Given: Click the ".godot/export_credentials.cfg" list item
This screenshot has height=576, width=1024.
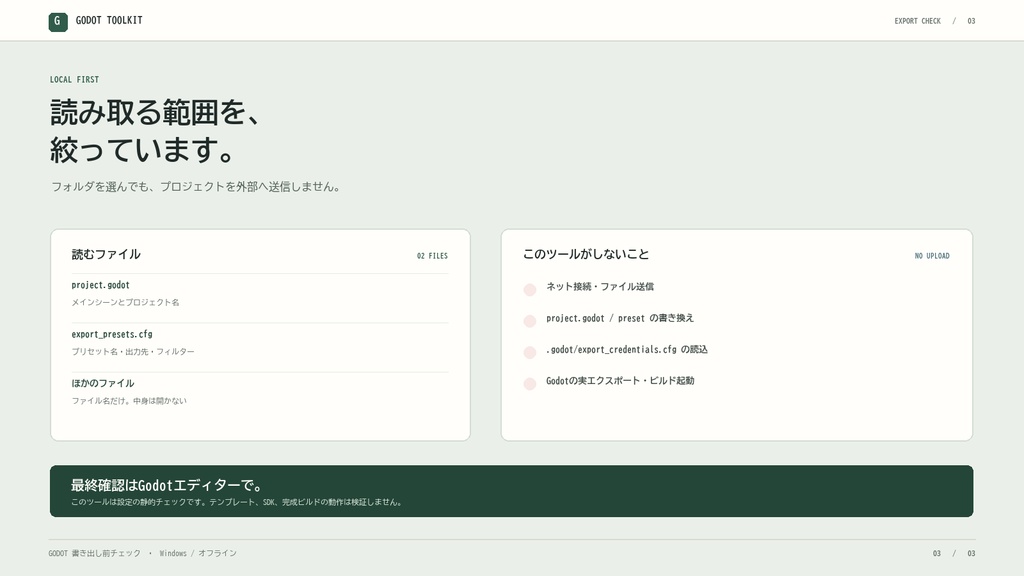Looking at the screenshot, I should [x=627, y=349].
